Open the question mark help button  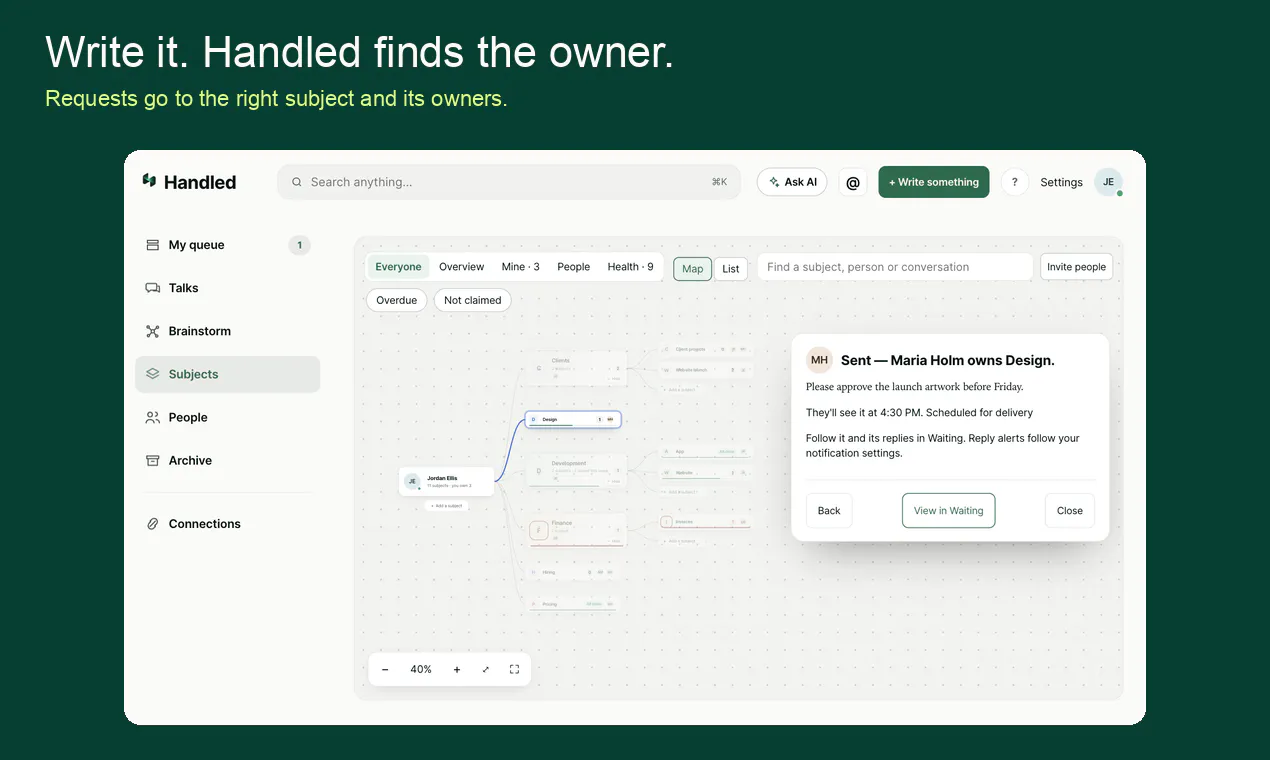[x=1014, y=182]
